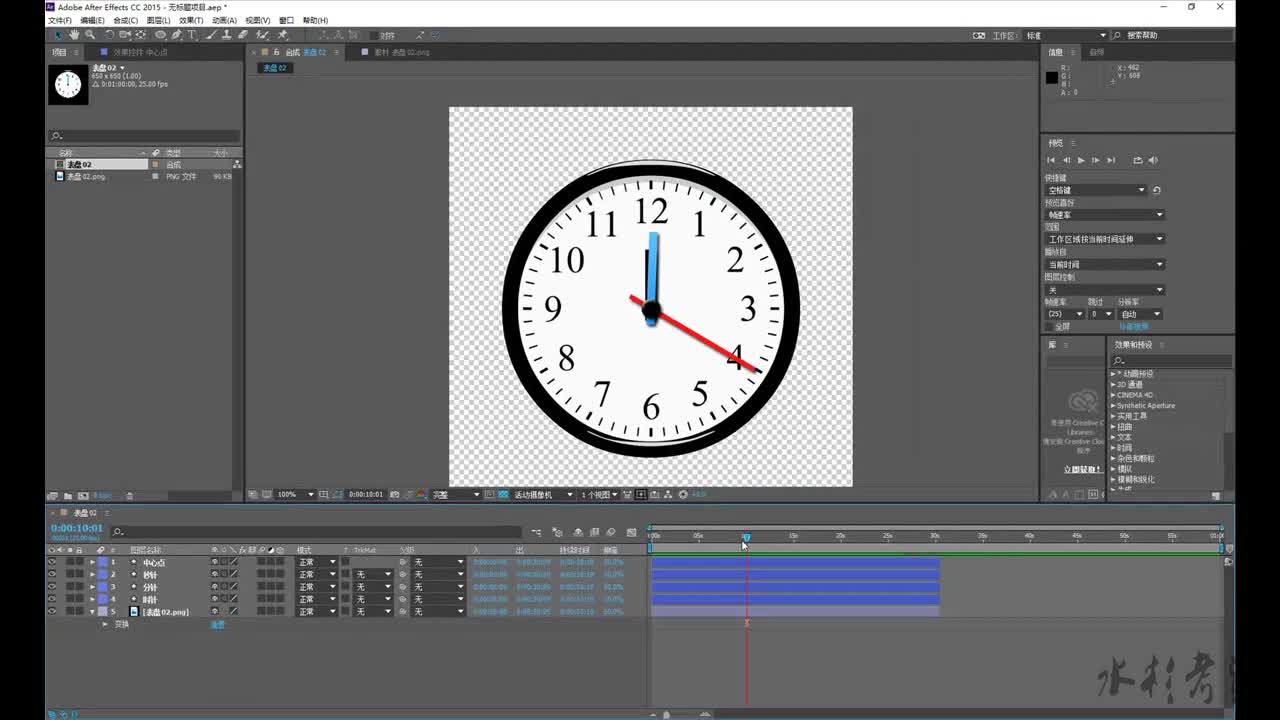Select the Selection arrow tool

tap(59, 35)
